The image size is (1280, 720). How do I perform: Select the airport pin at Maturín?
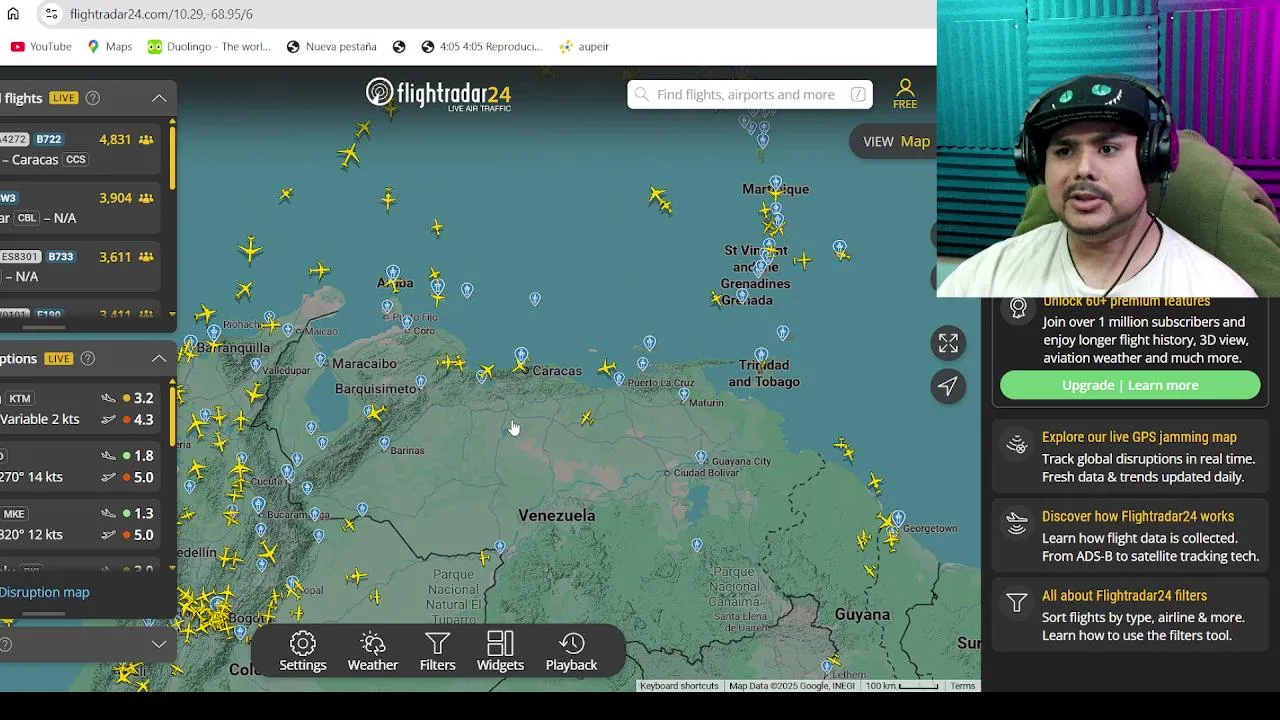(x=684, y=394)
